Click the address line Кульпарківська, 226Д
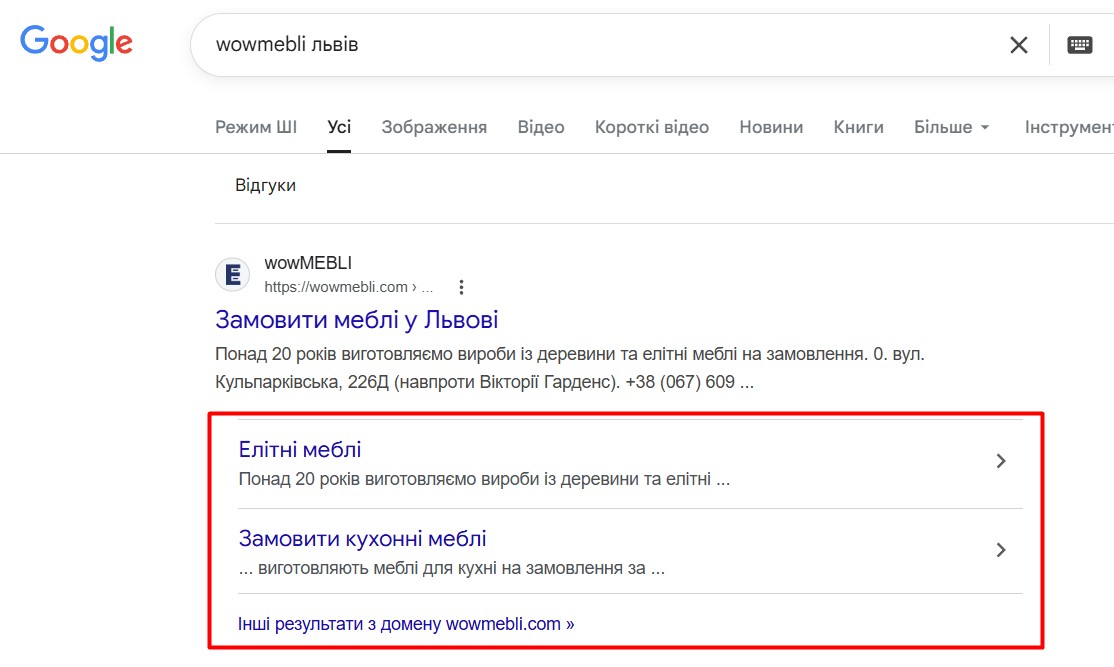1114x667 pixels. 485,382
